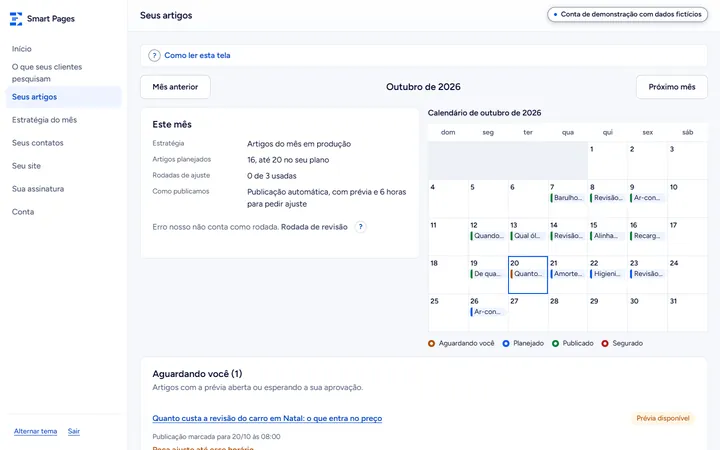The width and height of the screenshot is (720, 450).
Task: Open the help icon next to Rodada de revisão
Action: click(x=360, y=227)
